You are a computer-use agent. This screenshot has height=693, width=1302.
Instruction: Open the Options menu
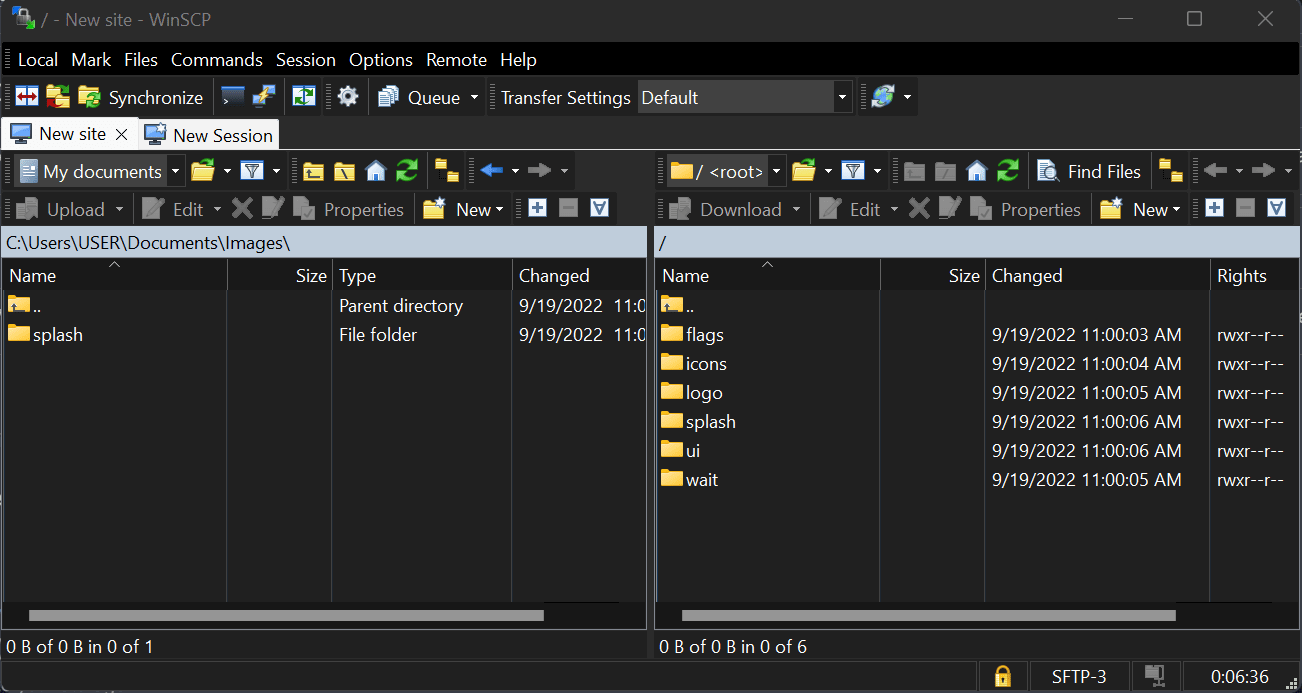click(381, 60)
